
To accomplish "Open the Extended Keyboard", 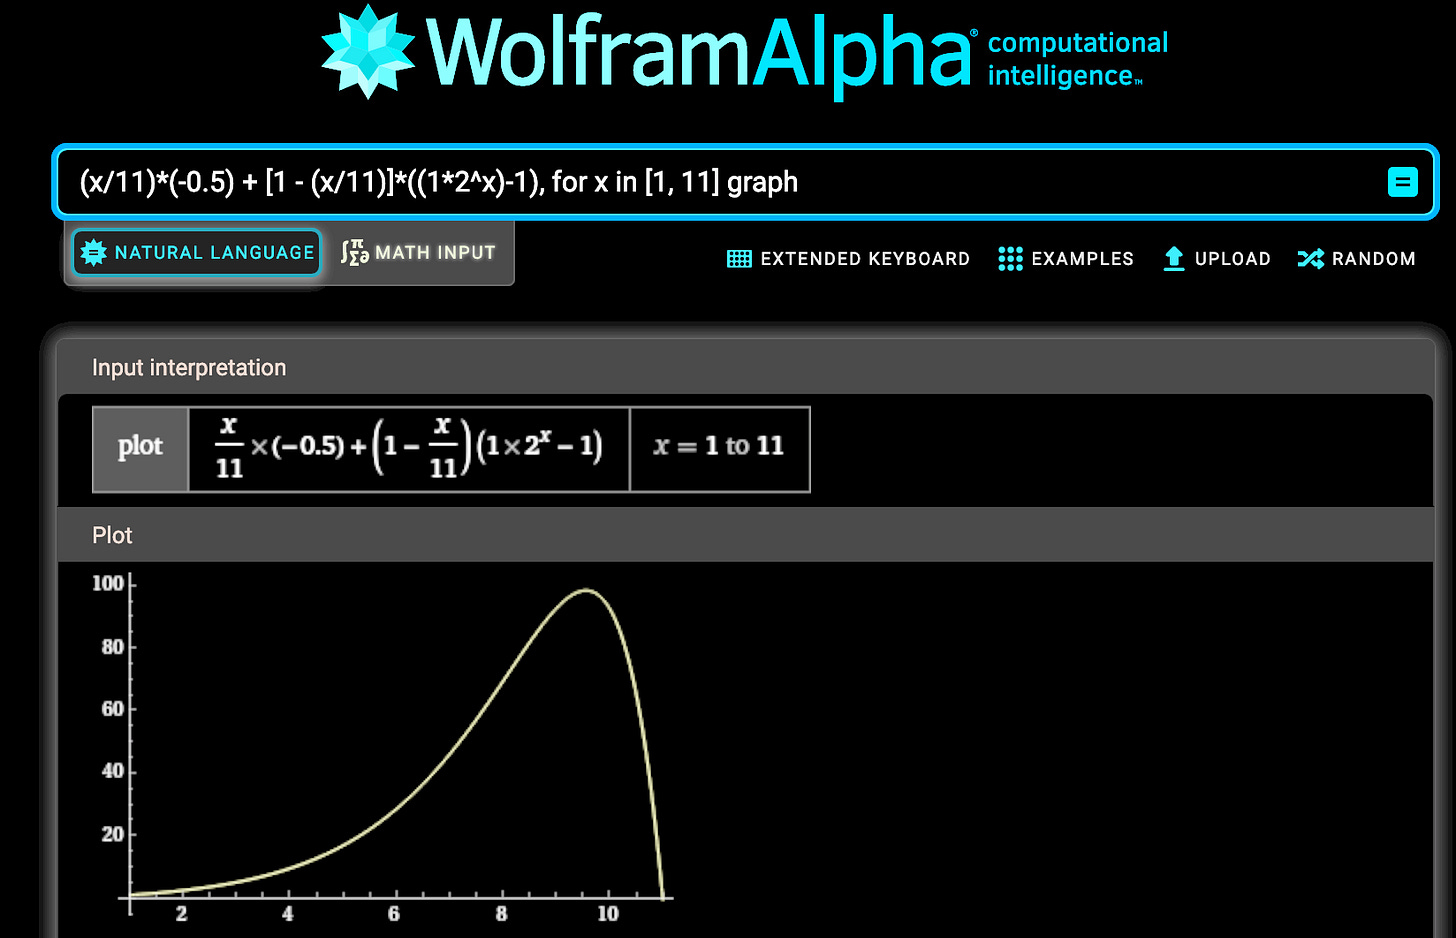I will tap(848, 259).
